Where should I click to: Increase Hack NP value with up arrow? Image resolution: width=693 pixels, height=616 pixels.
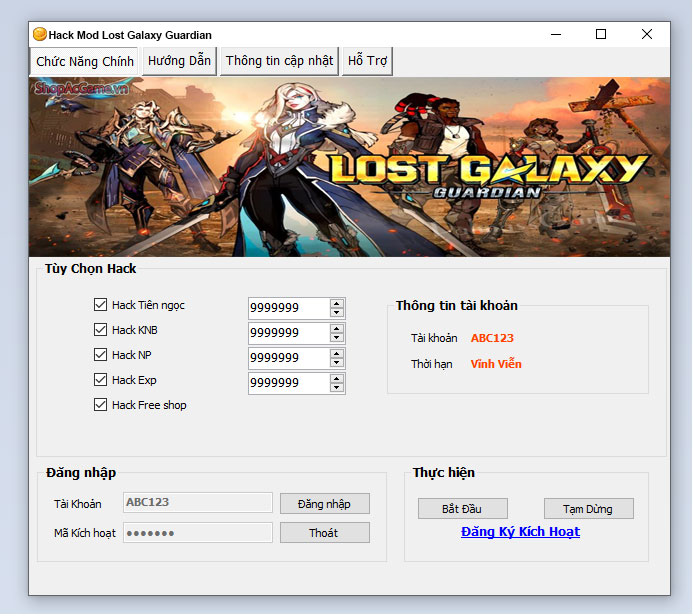(337, 354)
